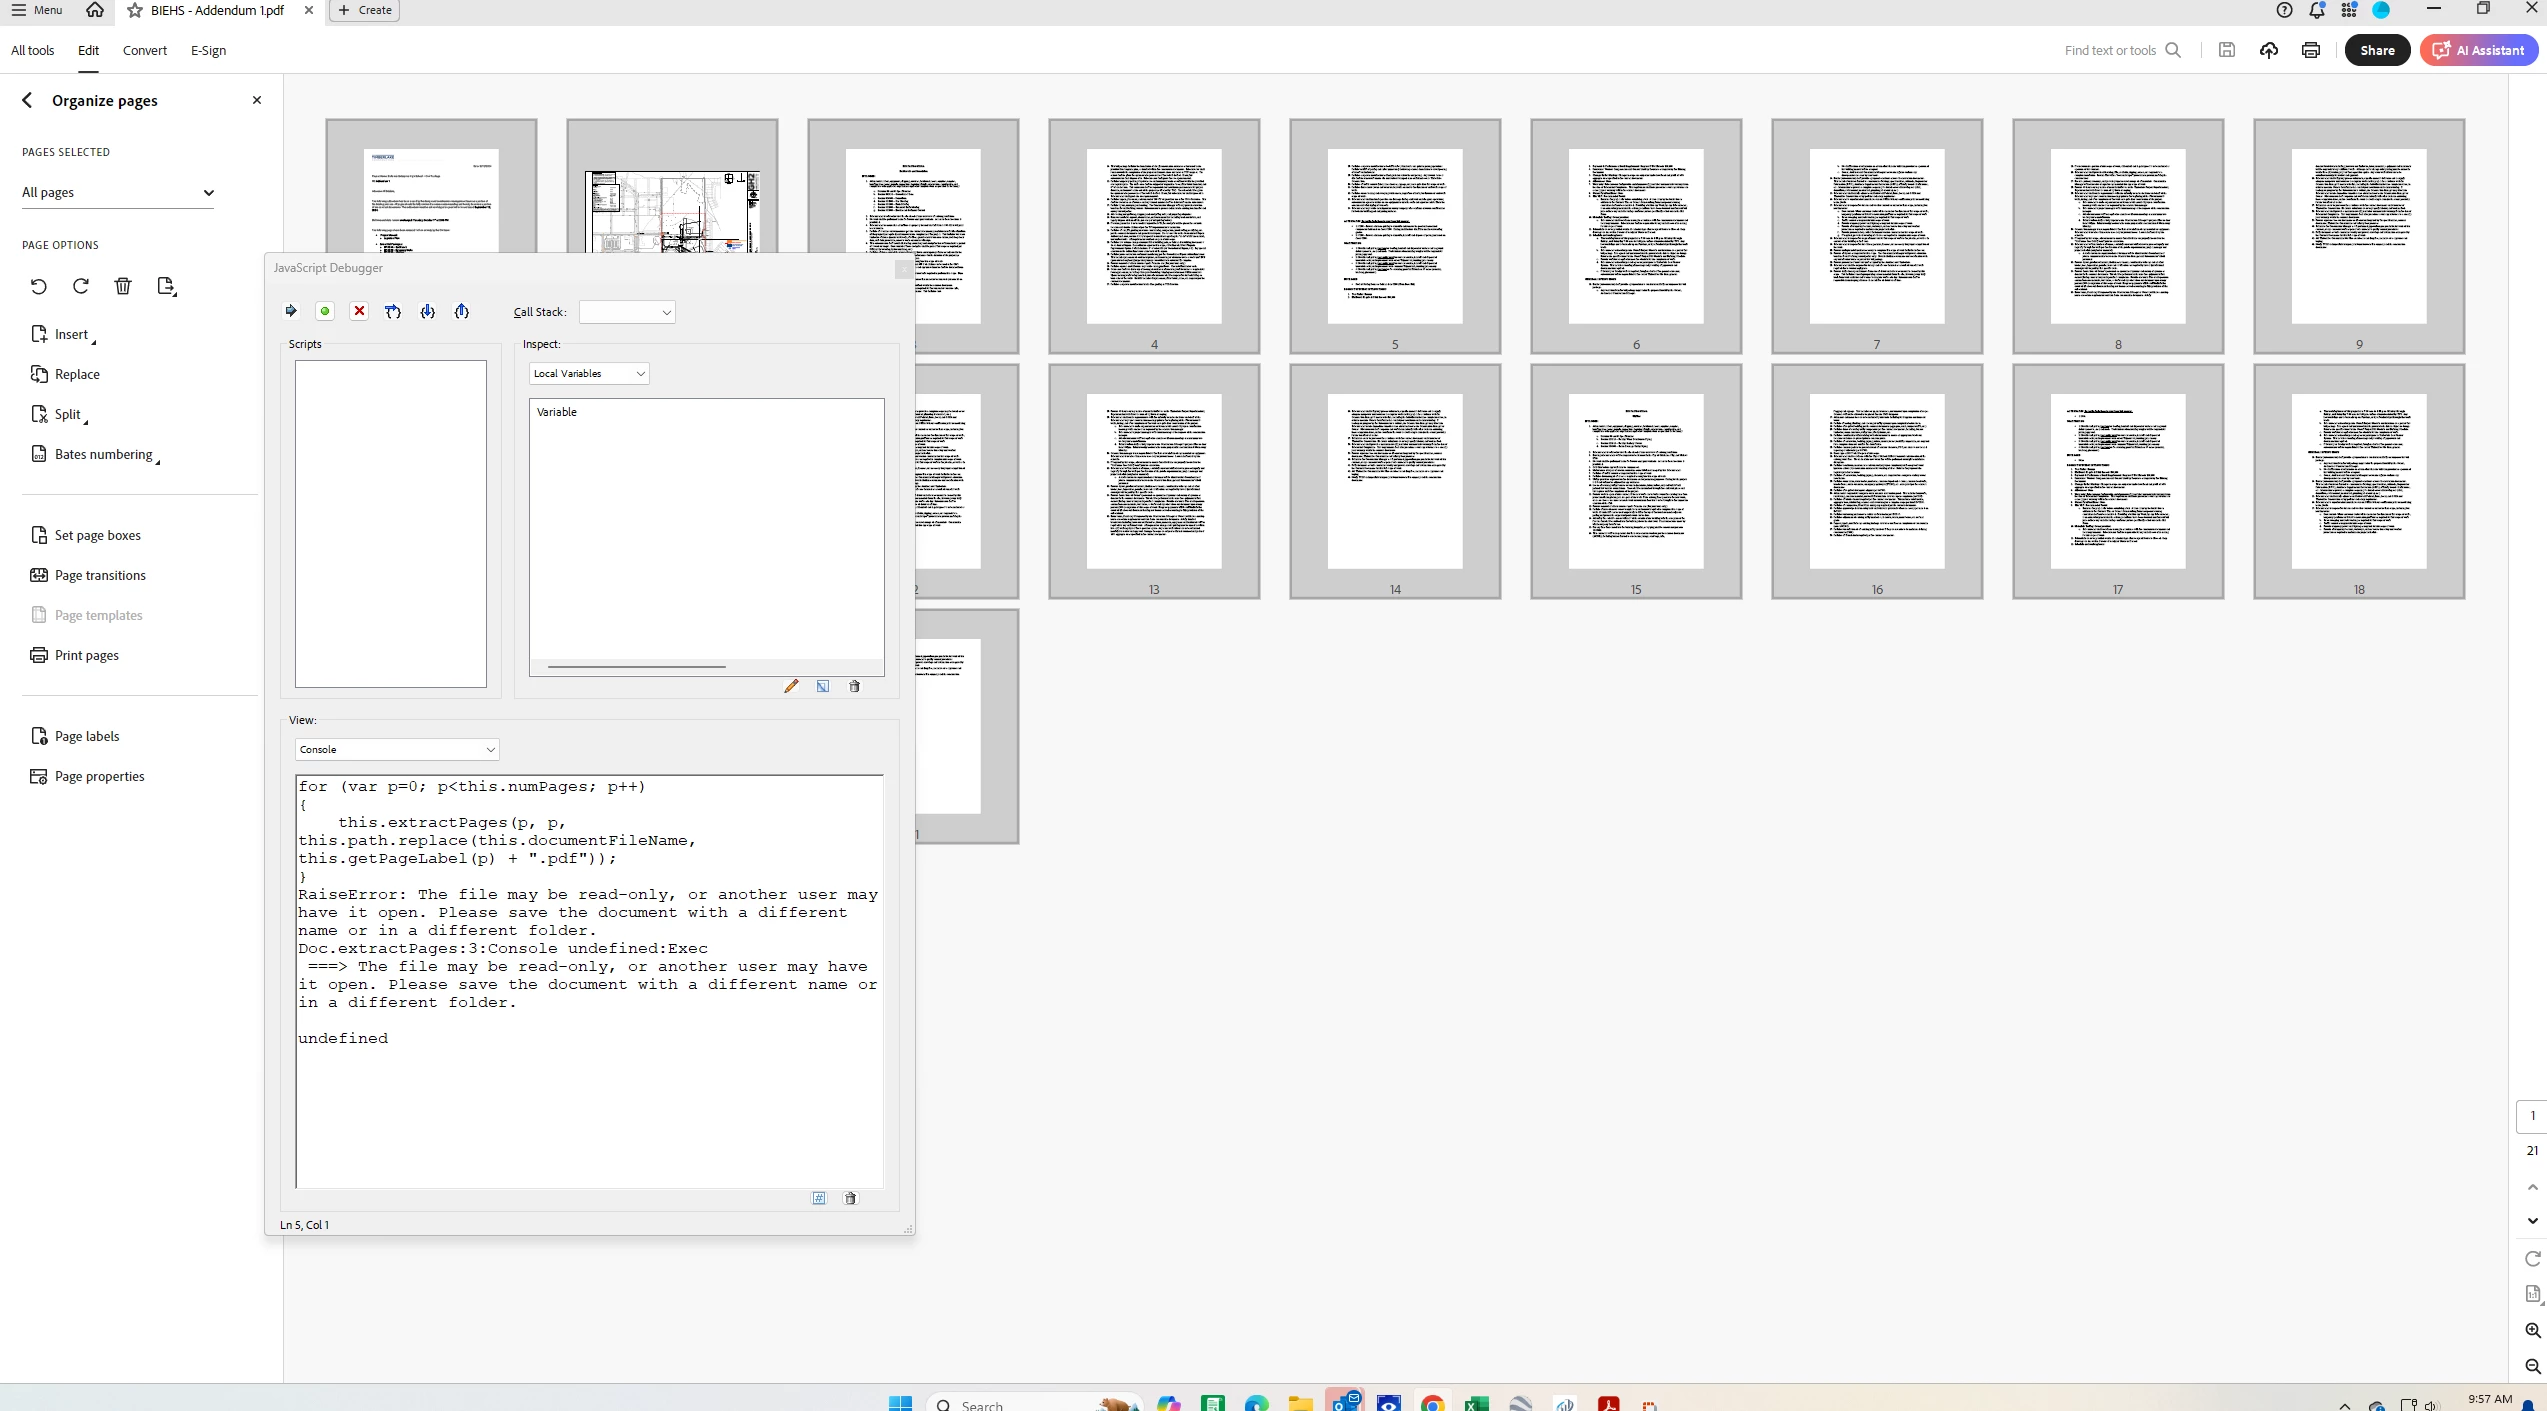This screenshot has height=1411, width=2547.
Task: Star the BIEHS - Addendum 1.pdf tab
Action: tap(135, 10)
